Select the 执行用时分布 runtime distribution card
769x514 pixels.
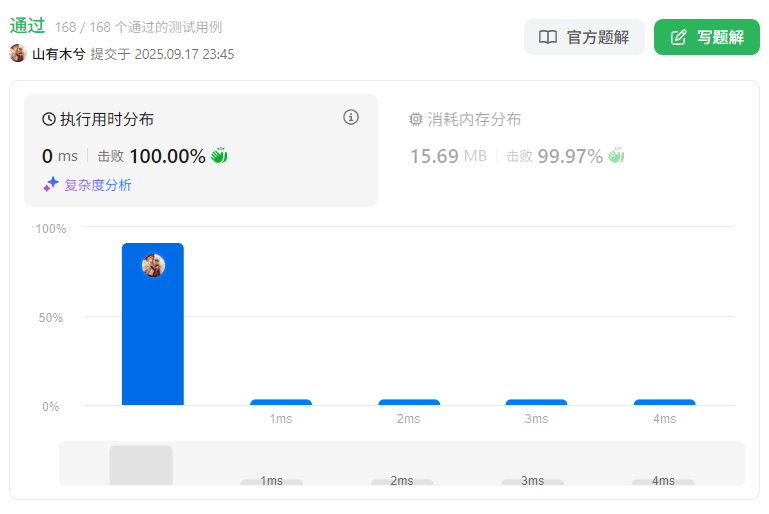201,151
